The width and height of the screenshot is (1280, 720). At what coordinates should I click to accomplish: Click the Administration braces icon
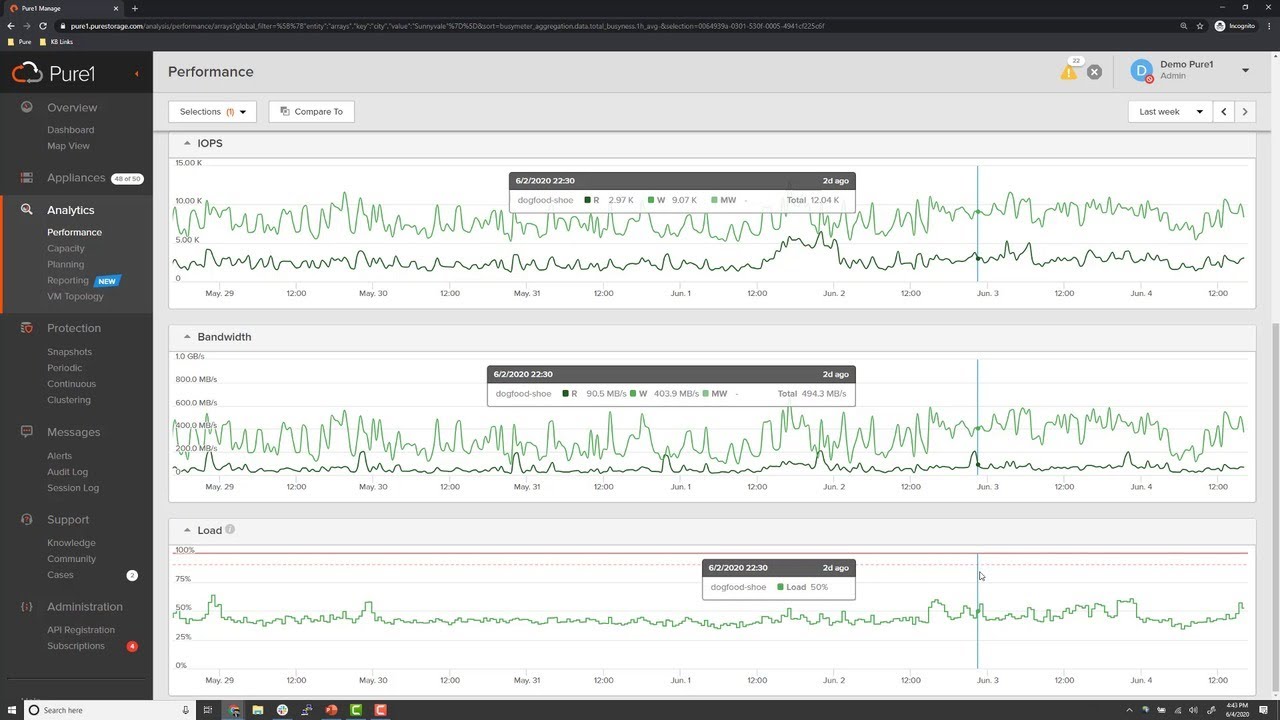(x=27, y=607)
